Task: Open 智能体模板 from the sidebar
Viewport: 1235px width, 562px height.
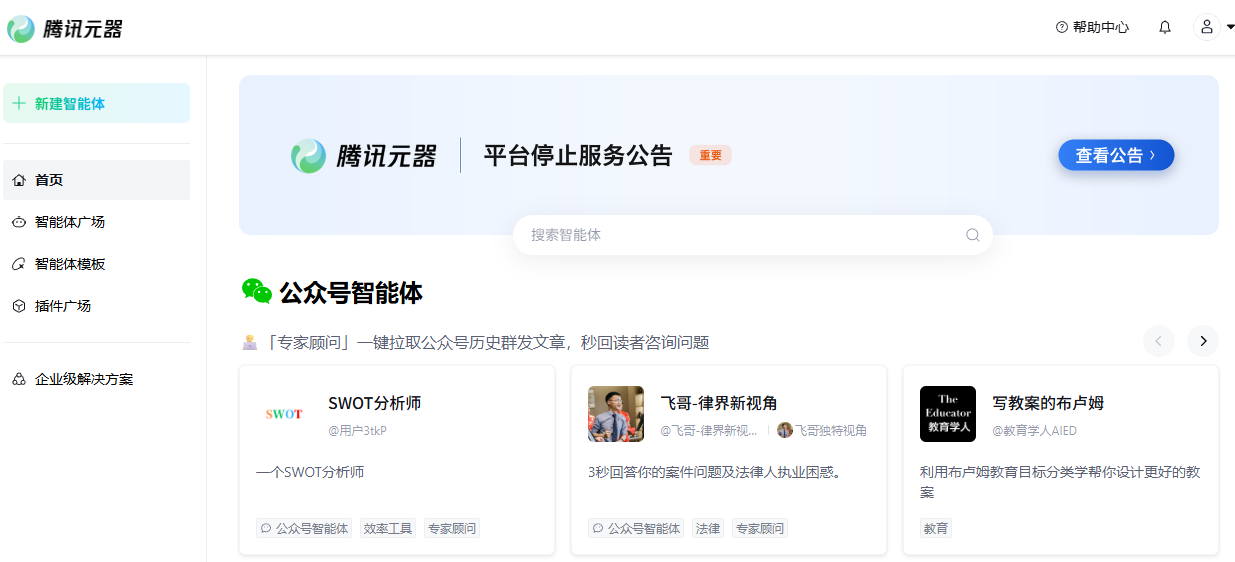Action: tap(96, 264)
